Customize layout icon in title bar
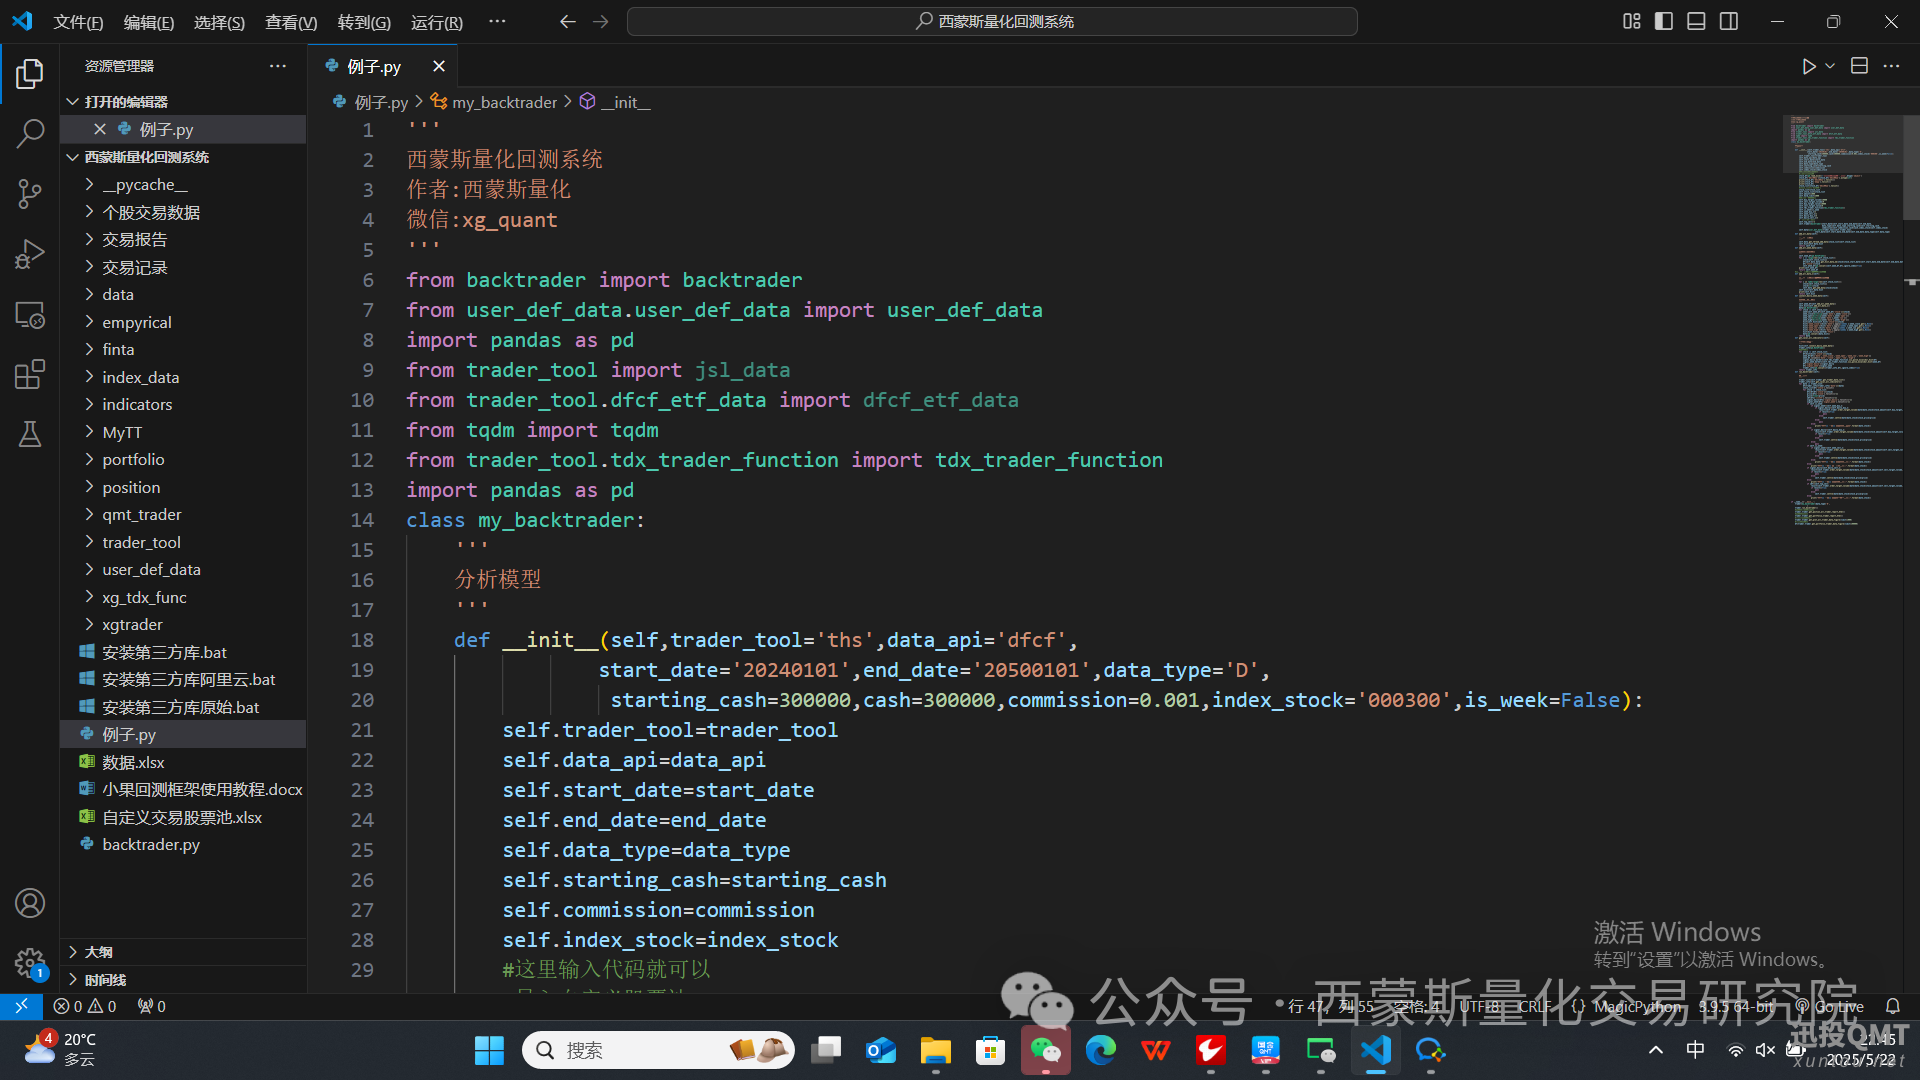1920x1080 pixels. tap(1631, 21)
